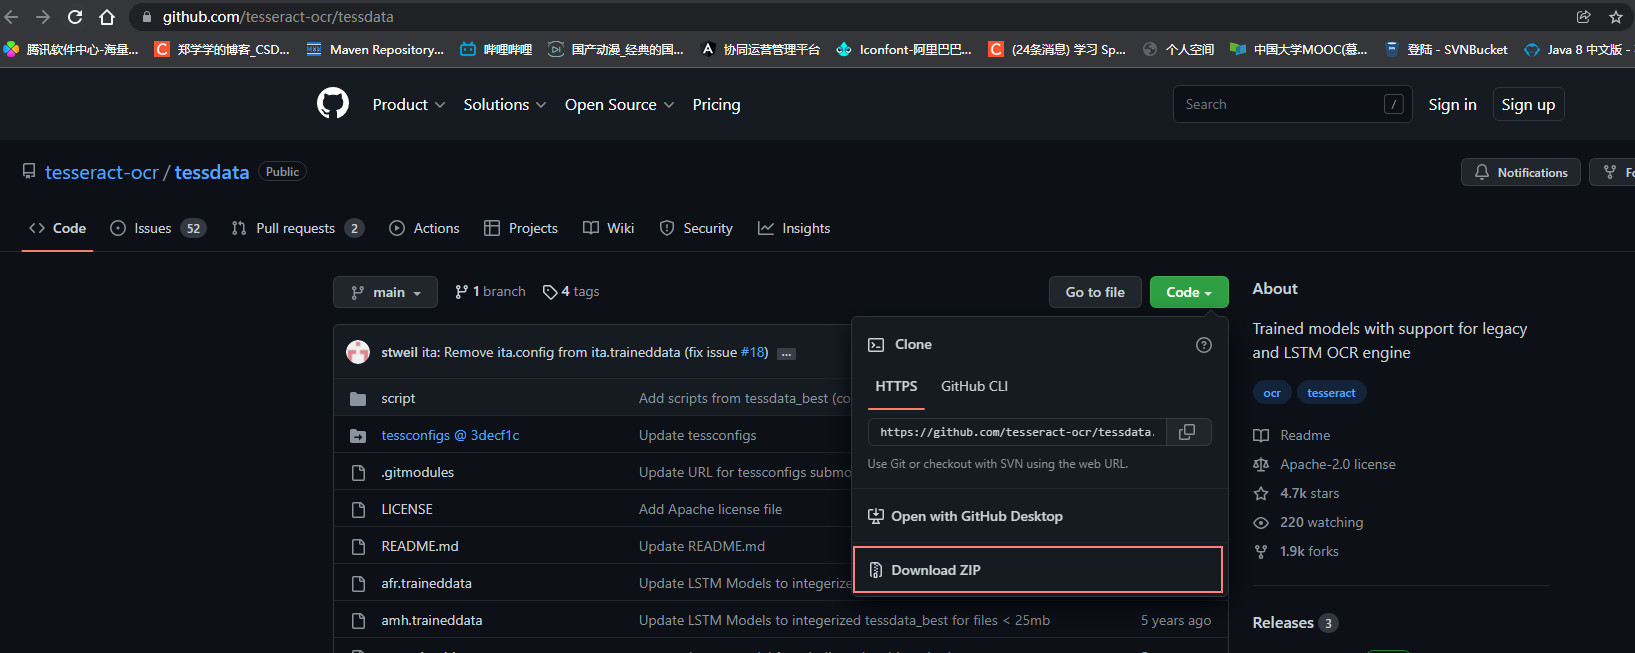Viewport: 1635px width, 653px height.
Task: Click the tessconfigs submodule folder icon
Action: 358,436
